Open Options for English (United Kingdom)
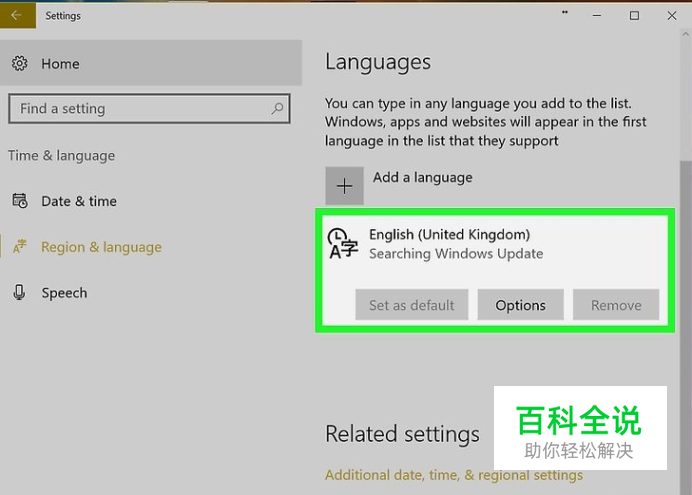Screen dimensions: 692x495 pyautogui.click(x=520, y=305)
